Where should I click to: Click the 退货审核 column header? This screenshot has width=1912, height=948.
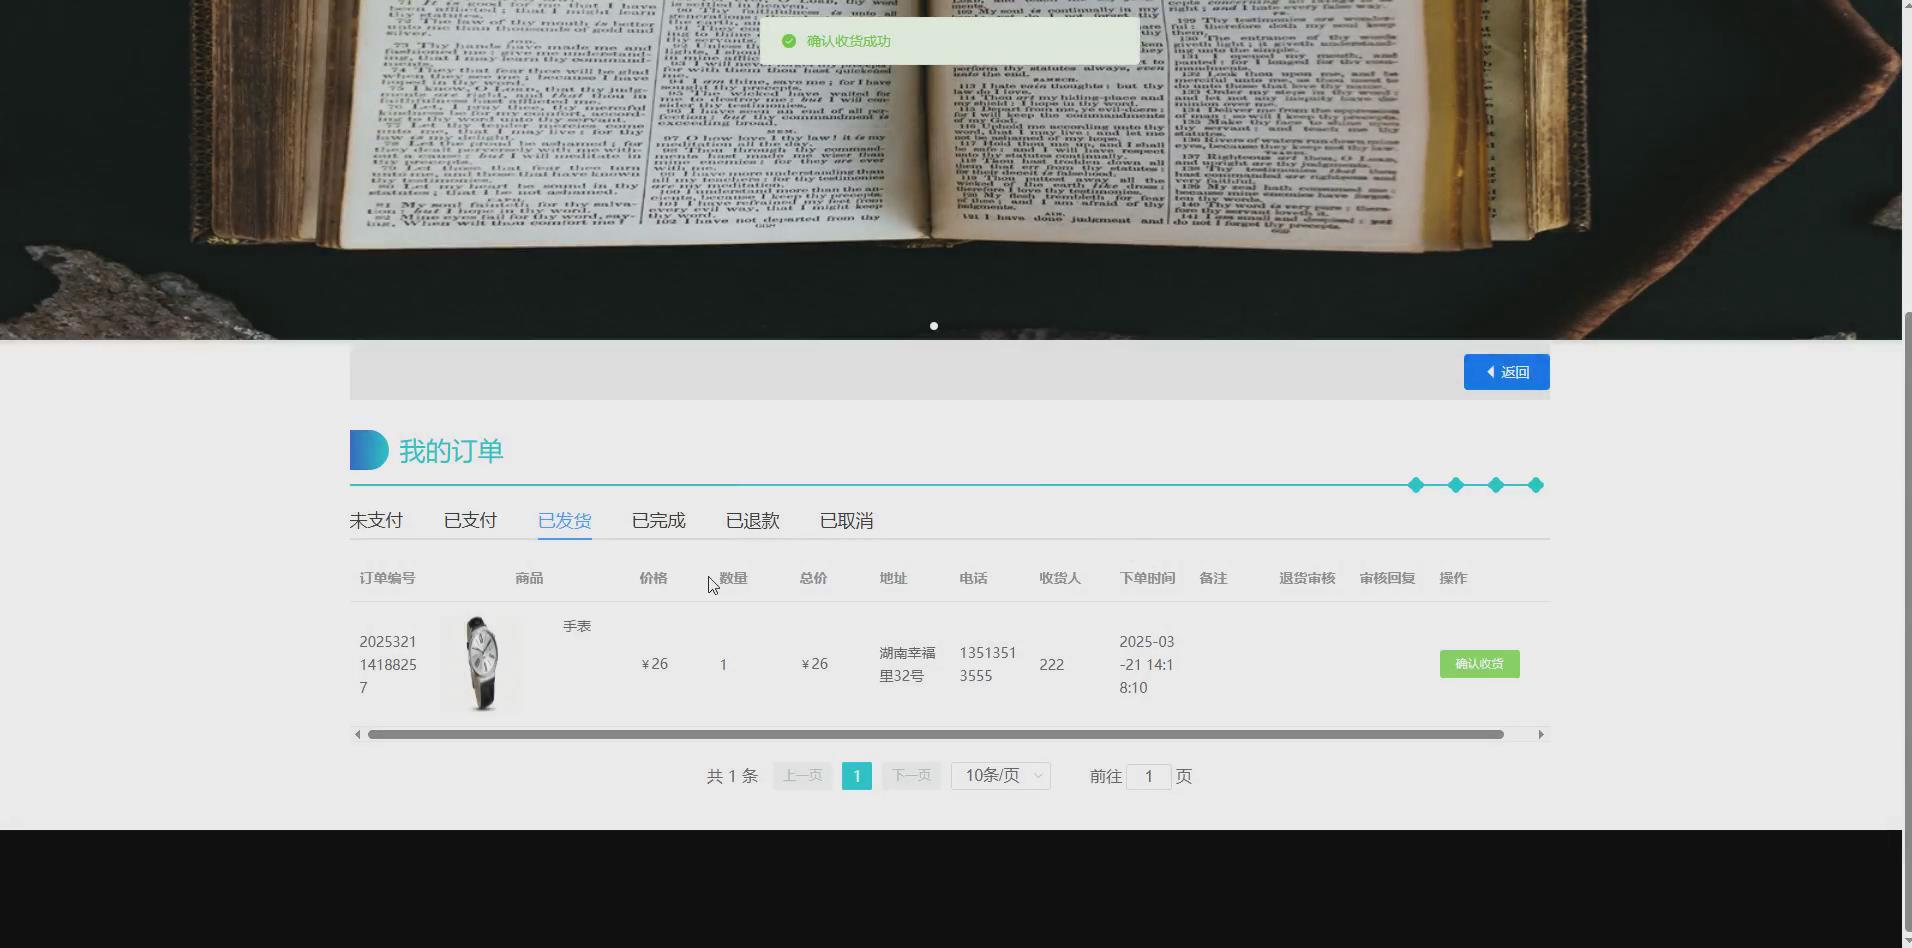point(1307,578)
